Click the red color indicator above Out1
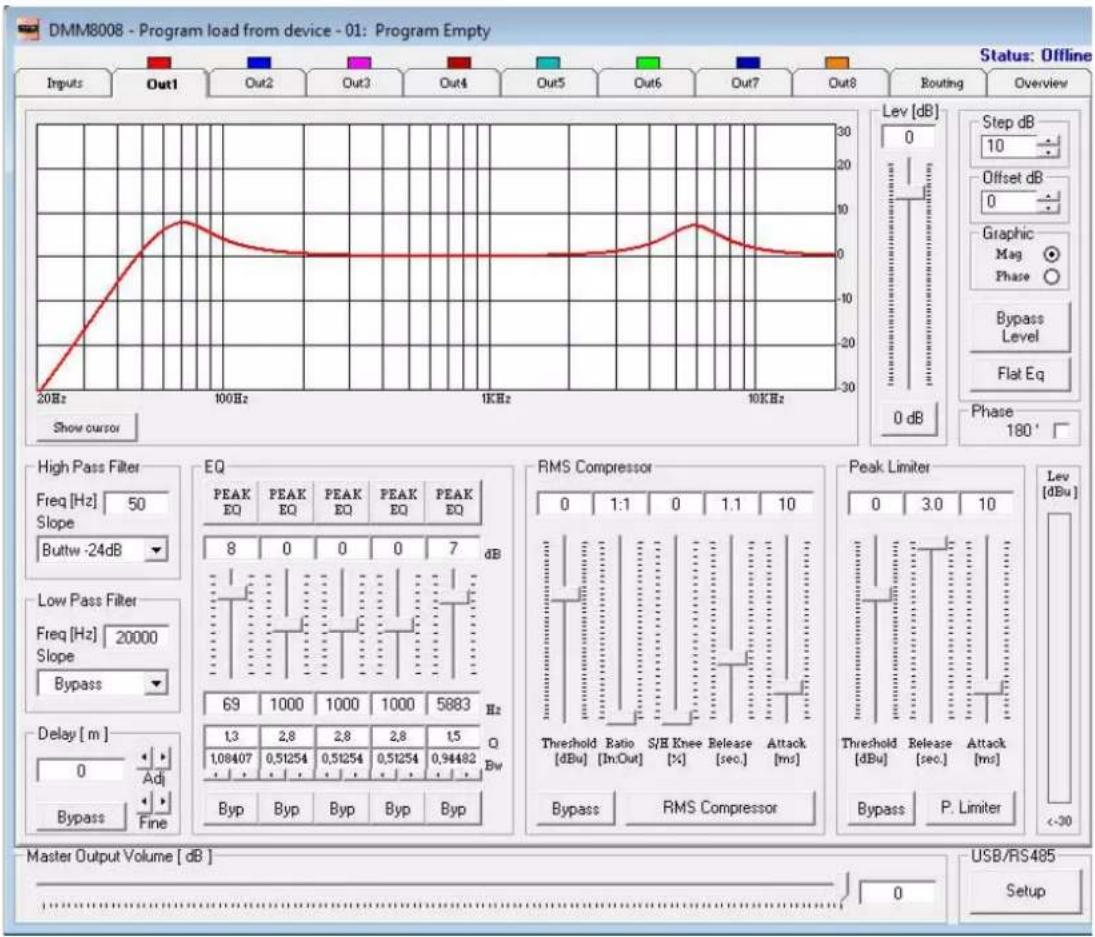The image size is (1095, 937). pos(159,63)
